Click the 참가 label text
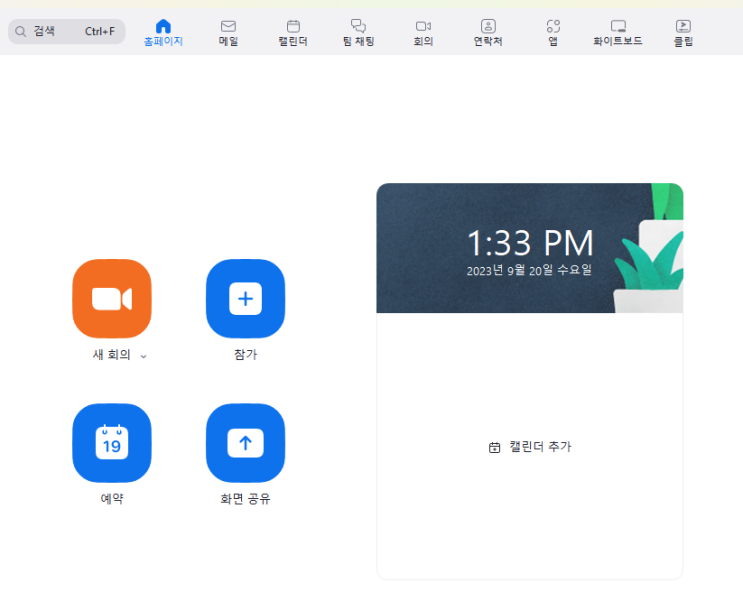The height and width of the screenshot is (601, 743). (245, 355)
